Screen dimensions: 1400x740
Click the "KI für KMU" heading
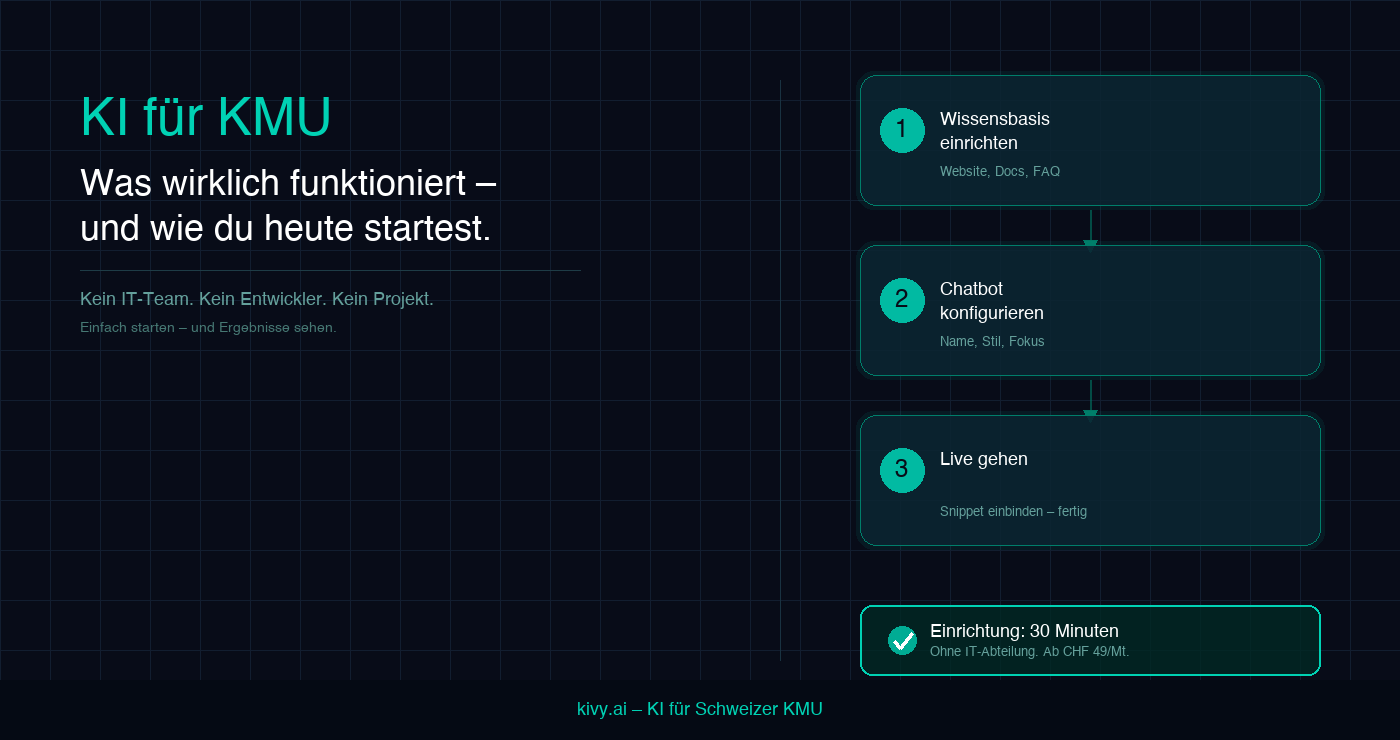[205, 117]
